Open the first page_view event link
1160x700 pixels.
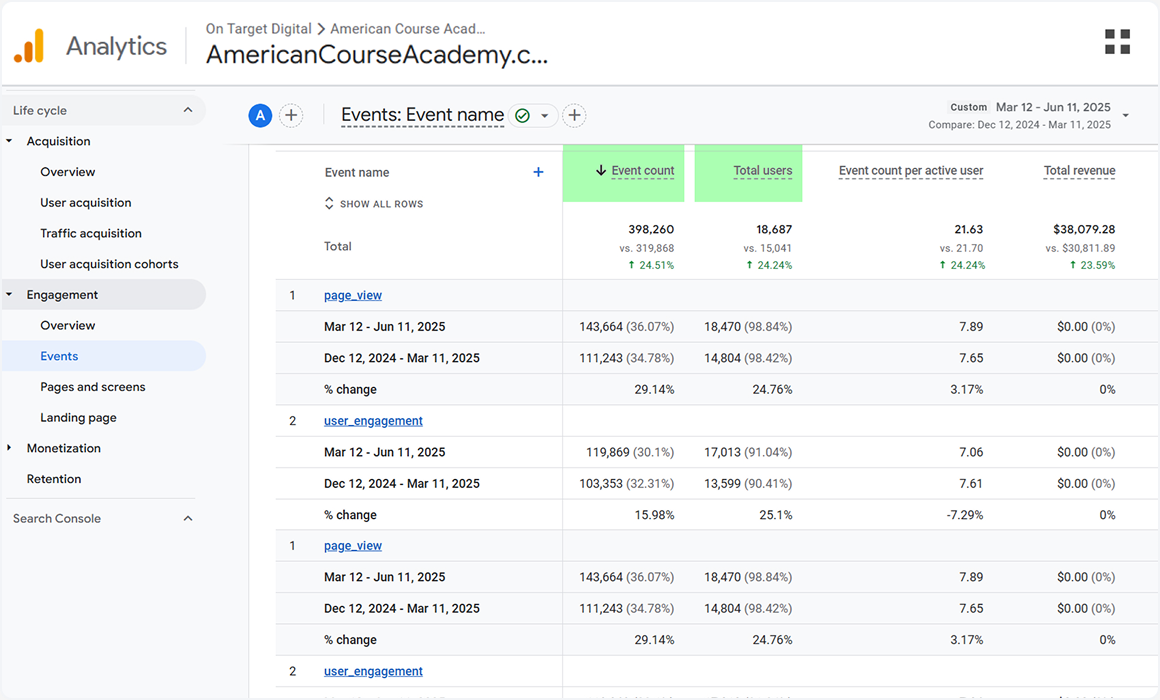[353, 295]
